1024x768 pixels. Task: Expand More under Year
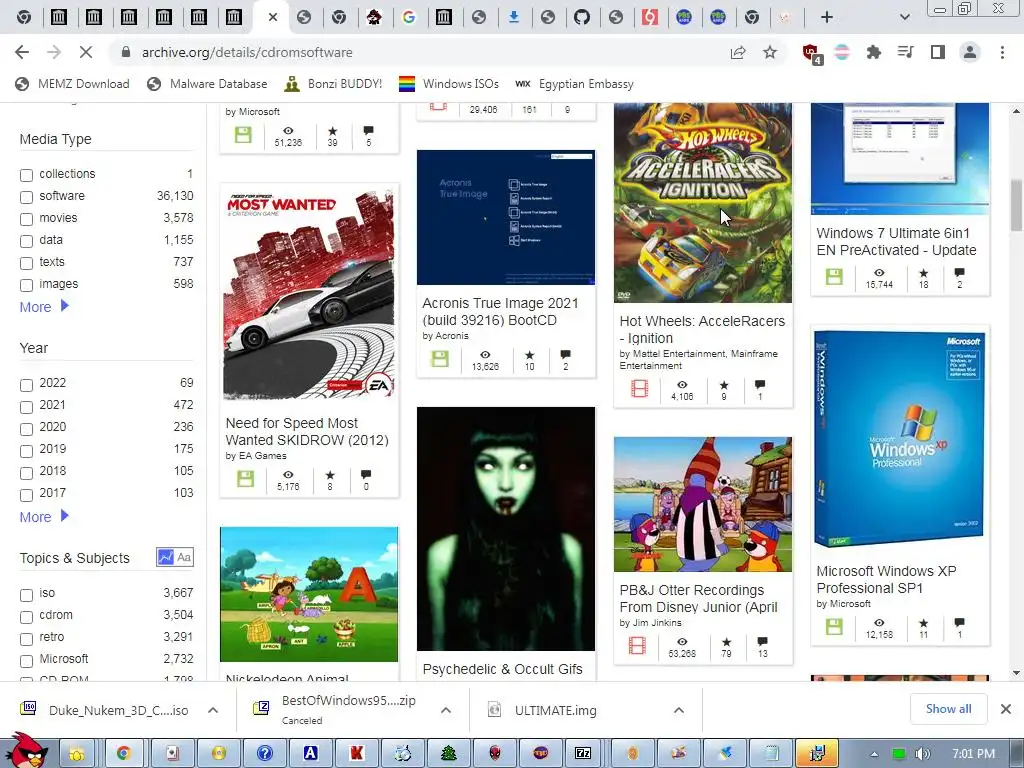(x=44, y=517)
